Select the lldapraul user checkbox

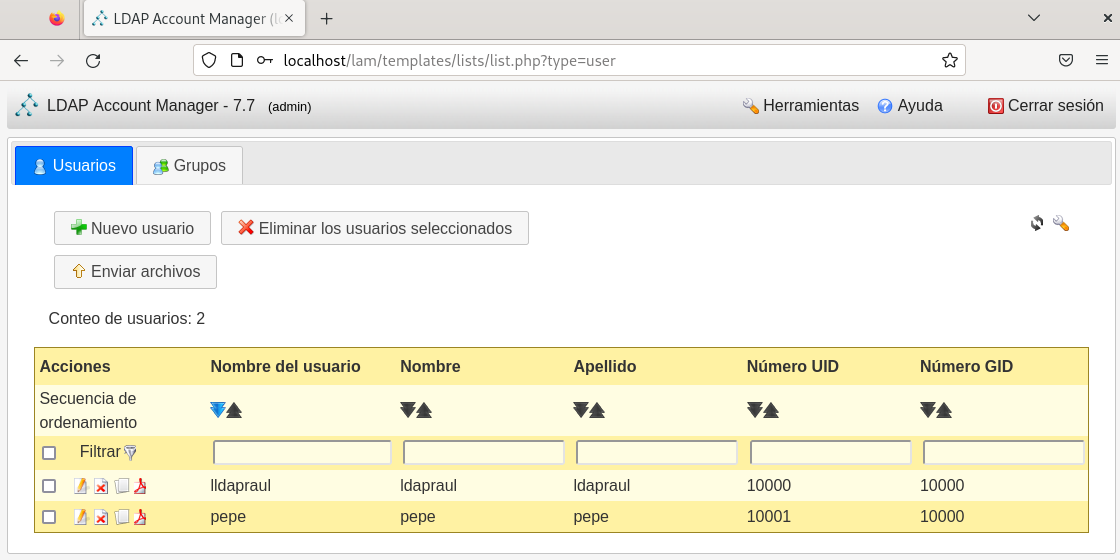pos(49,486)
